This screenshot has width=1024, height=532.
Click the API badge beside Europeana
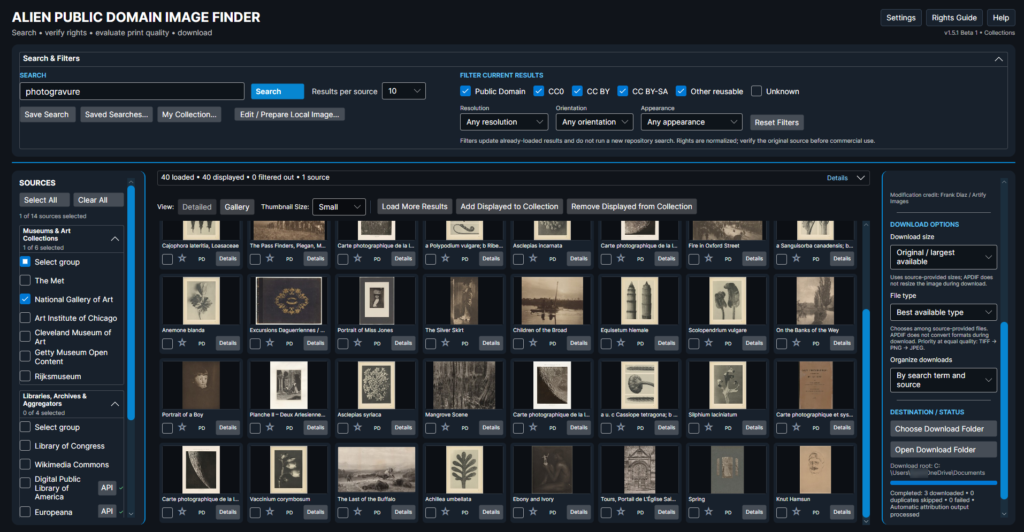point(107,511)
